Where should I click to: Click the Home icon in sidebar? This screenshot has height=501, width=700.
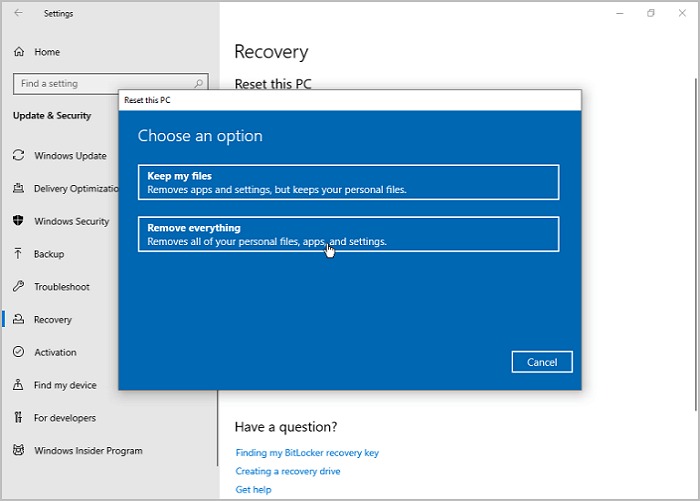pyautogui.click(x=19, y=52)
